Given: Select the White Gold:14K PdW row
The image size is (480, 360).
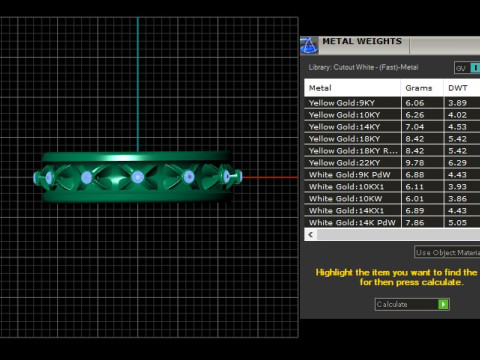Looking at the screenshot, I should pyautogui.click(x=392, y=222).
